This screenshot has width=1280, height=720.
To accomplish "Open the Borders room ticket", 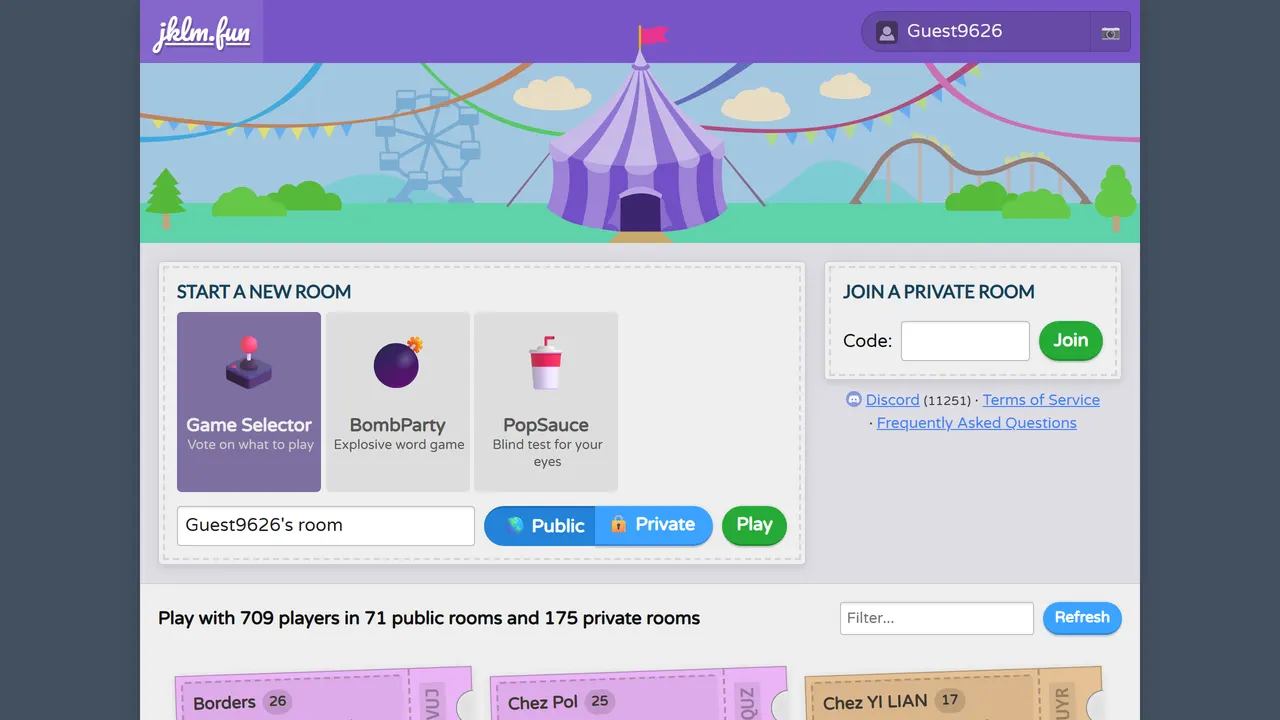I will pos(324,694).
